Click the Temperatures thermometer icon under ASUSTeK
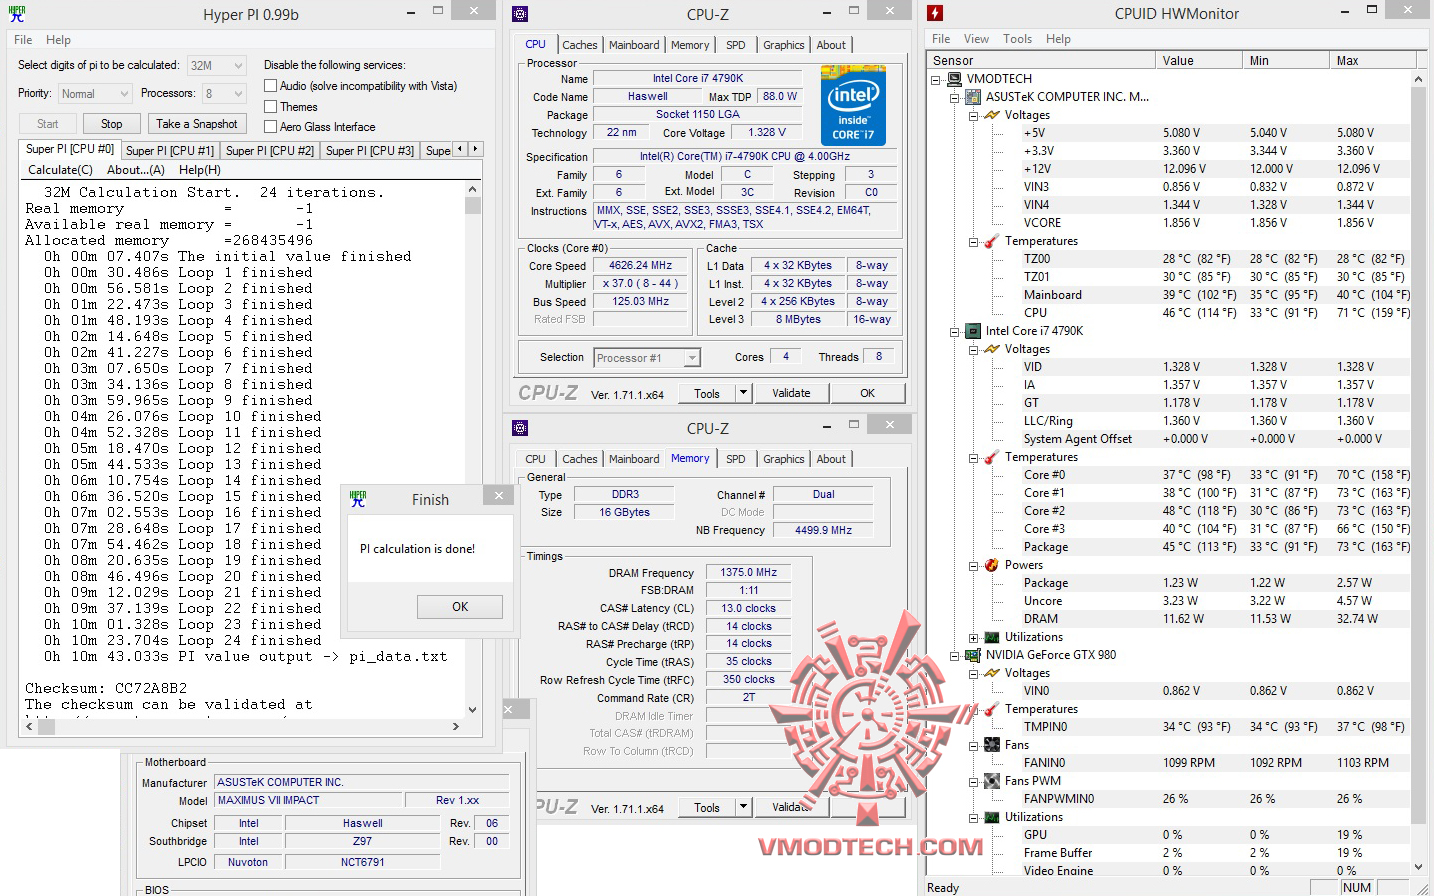This screenshot has height=896, width=1434. [992, 241]
